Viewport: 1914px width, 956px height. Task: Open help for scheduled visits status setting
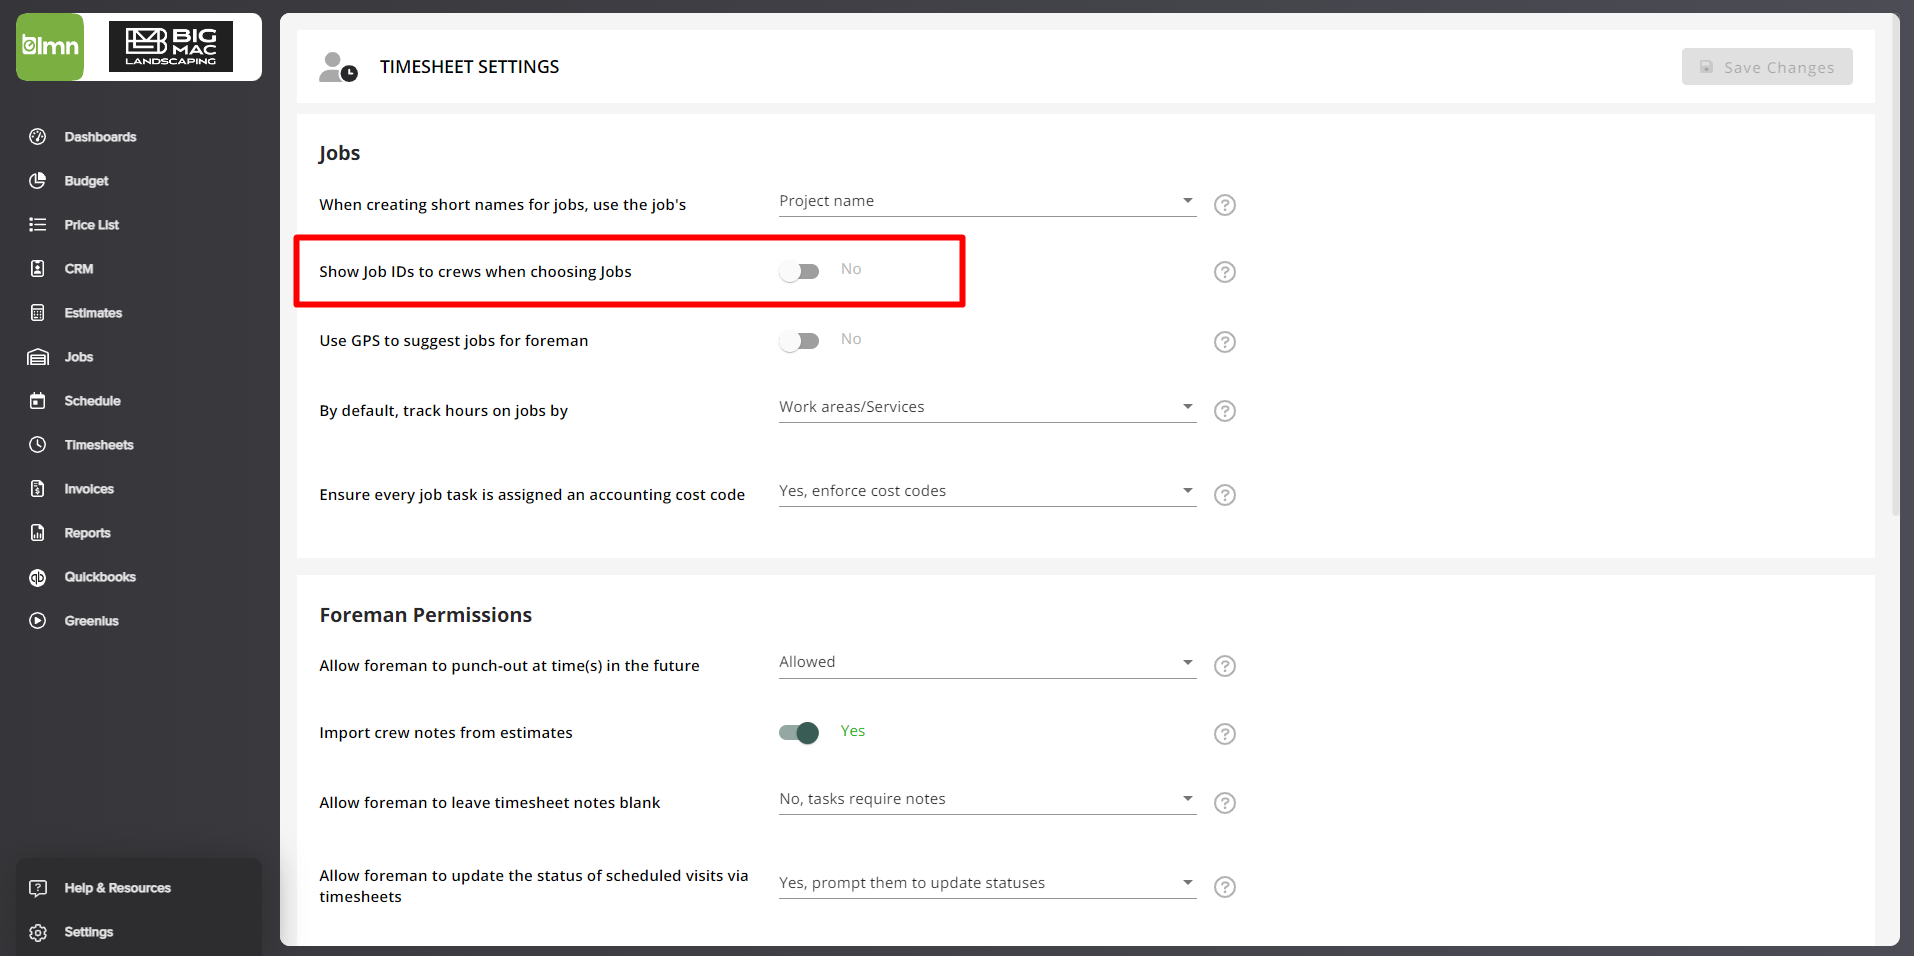1225,887
